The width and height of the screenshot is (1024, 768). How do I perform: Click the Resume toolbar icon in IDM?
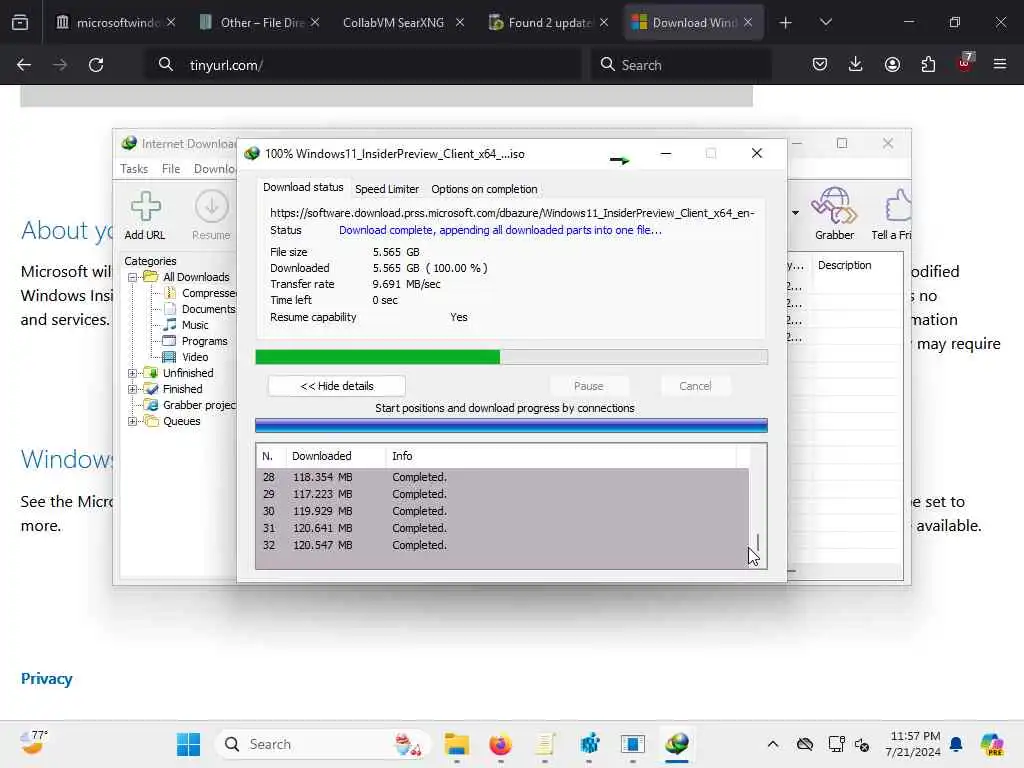211,207
